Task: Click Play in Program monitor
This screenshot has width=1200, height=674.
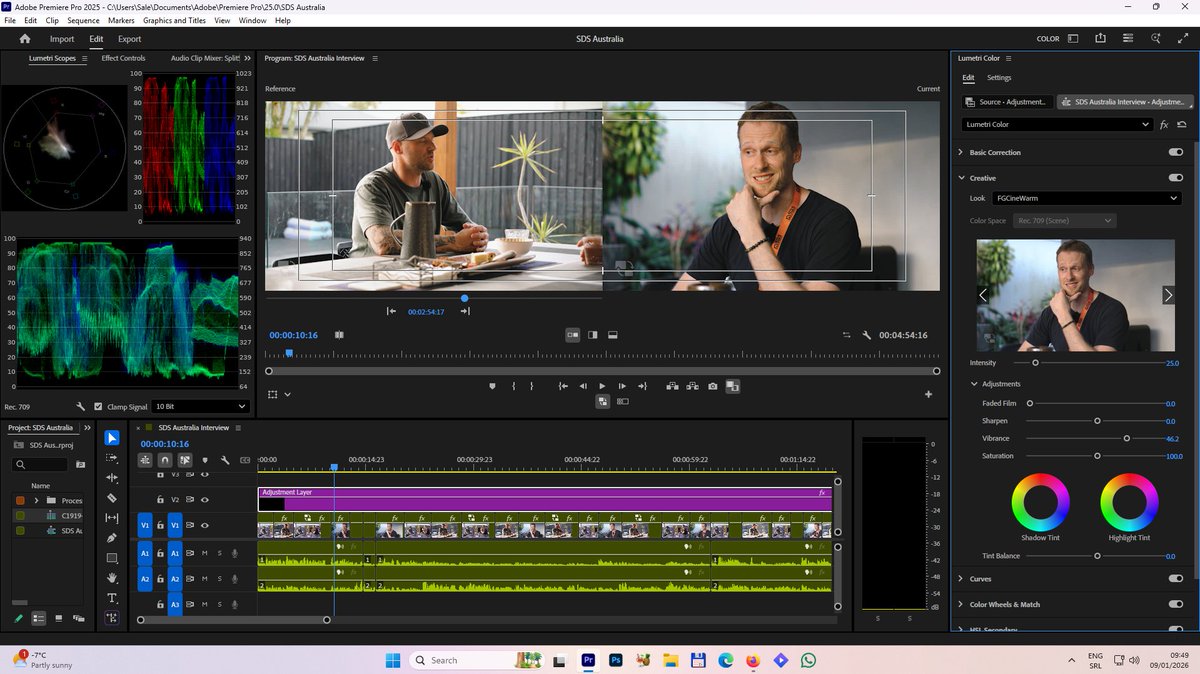Action: coord(602,386)
